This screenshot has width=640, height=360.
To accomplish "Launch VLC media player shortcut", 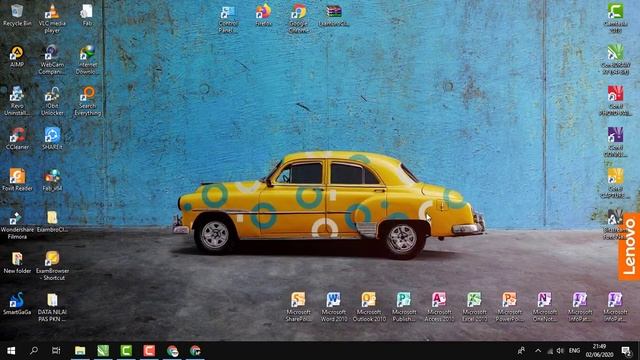I will pos(52,19).
